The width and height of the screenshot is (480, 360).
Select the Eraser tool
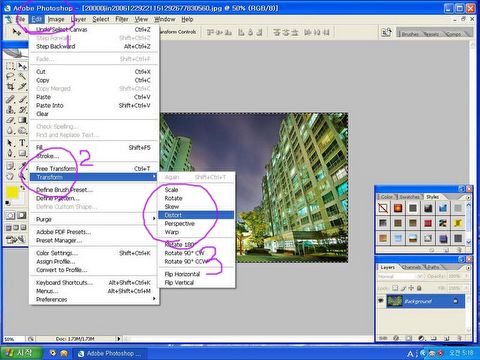10,120
